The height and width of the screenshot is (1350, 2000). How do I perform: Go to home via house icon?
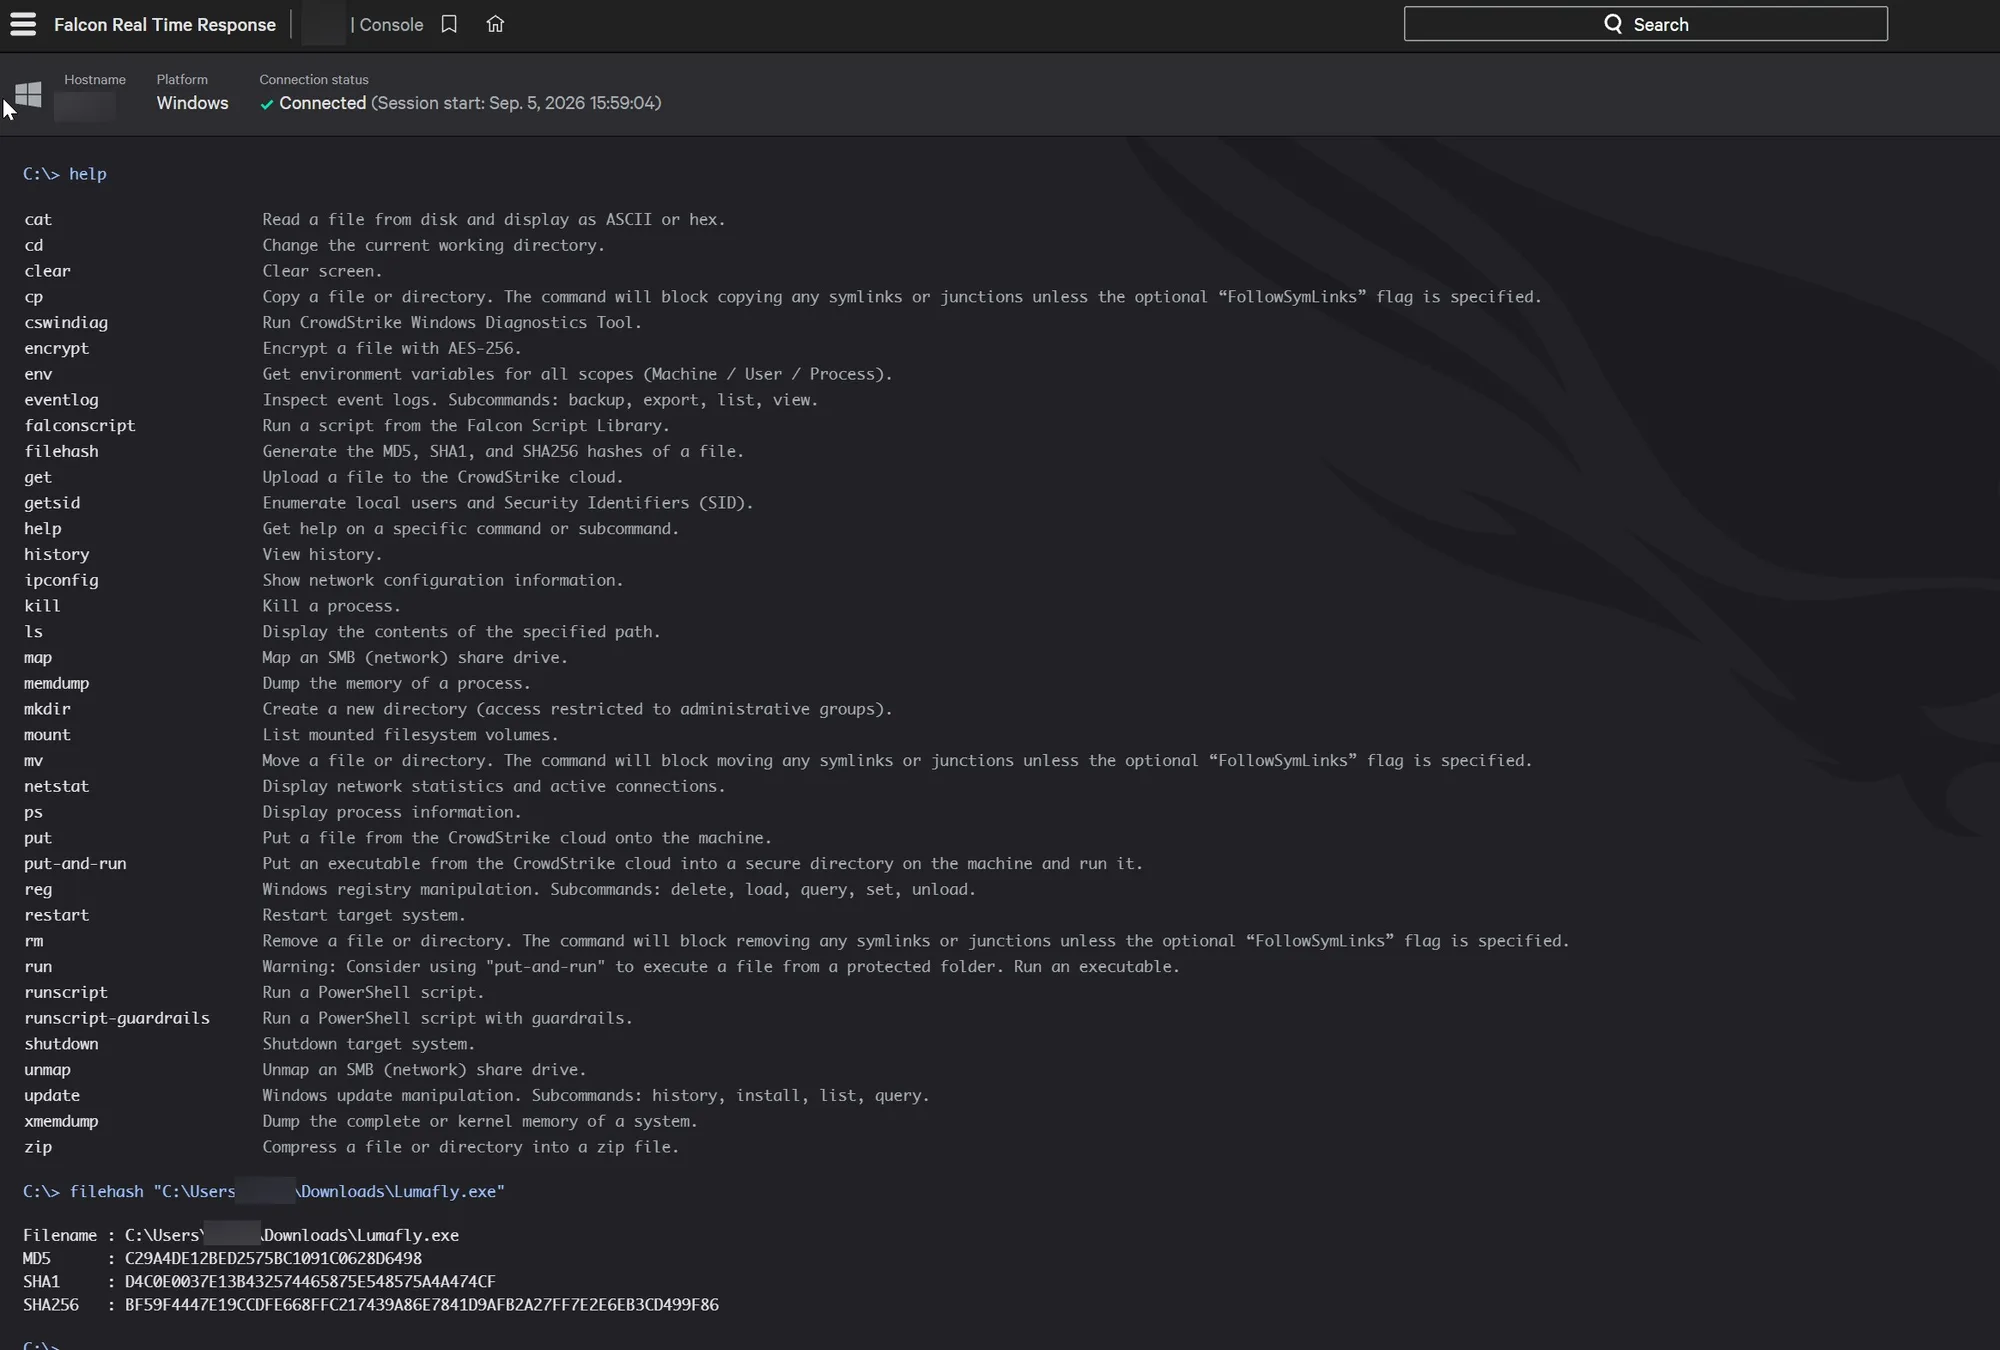[495, 24]
